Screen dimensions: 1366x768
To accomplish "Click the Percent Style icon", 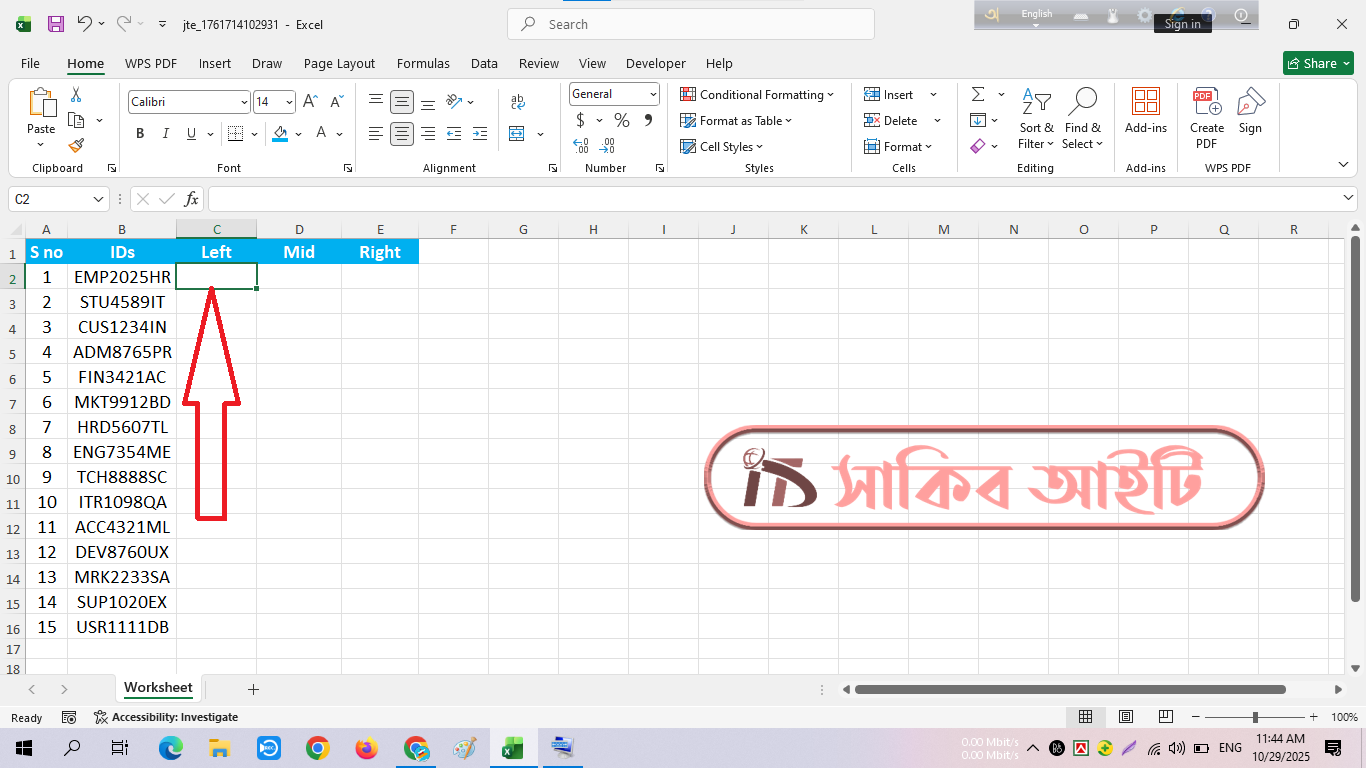I will (x=622, y=120).
